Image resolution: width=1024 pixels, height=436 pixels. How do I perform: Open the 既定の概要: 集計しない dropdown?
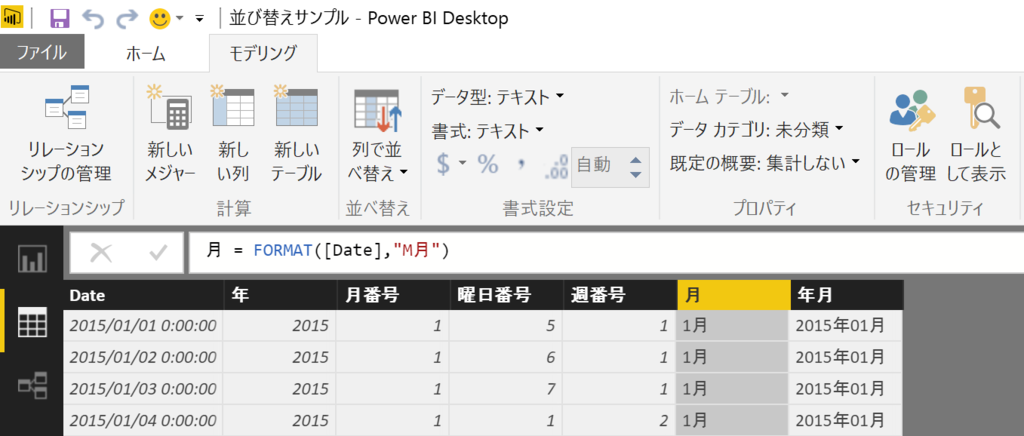[765, 163]
